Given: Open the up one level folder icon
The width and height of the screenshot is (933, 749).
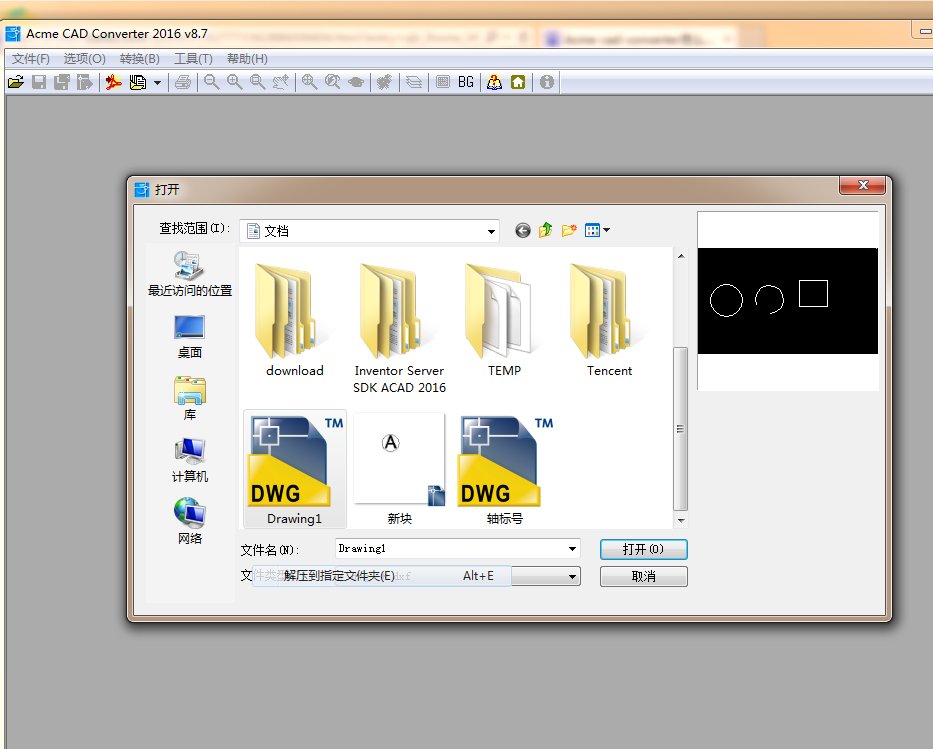Looking at the screenshot, I should coord(545,230).
